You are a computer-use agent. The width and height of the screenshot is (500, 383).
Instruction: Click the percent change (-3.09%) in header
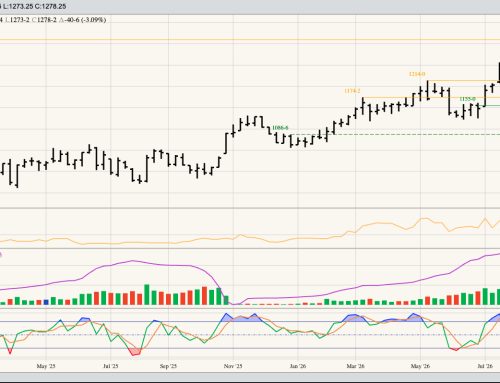(93, 20)
